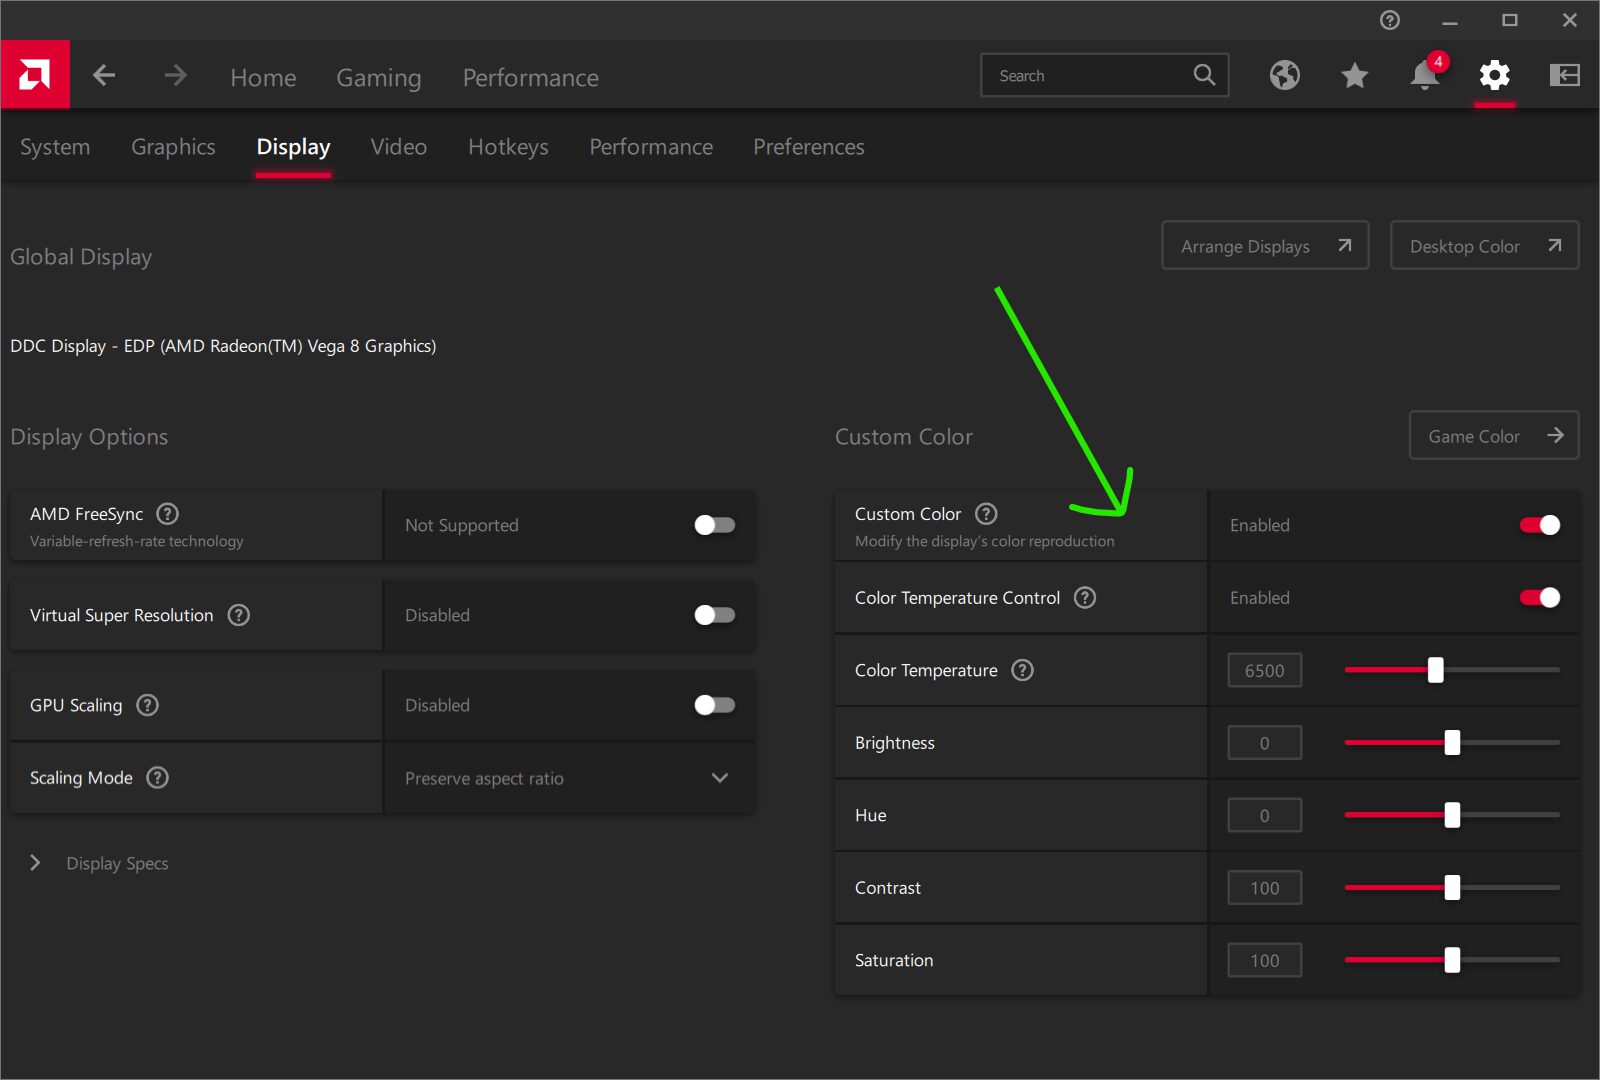Open settings gear icon
The image size is (1600, 1080).
point(1495,75)
